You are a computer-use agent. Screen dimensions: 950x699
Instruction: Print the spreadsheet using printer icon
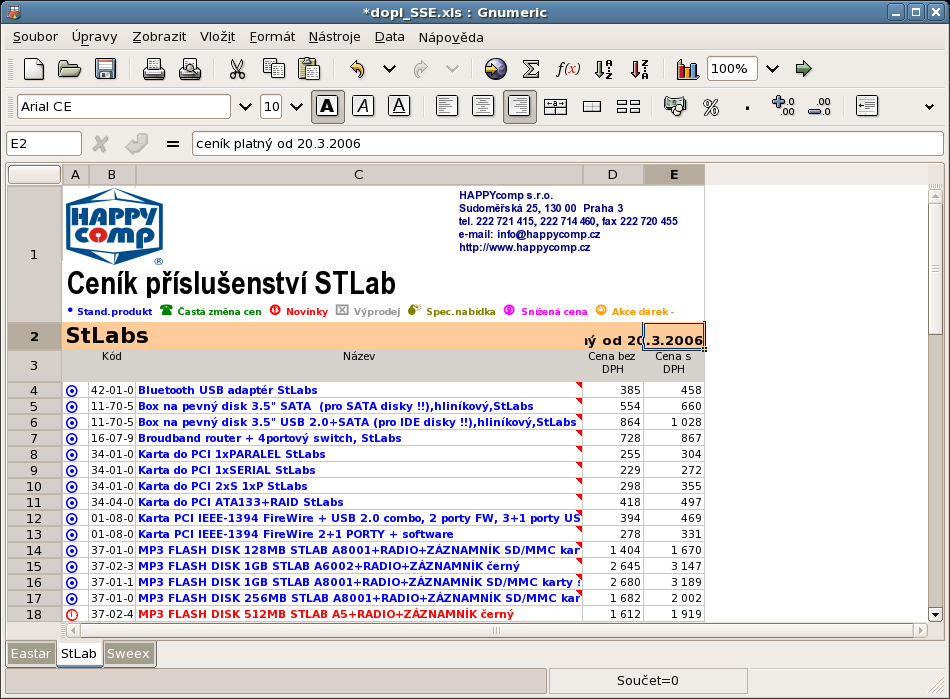pyautogui.click(x=154, y=69)
